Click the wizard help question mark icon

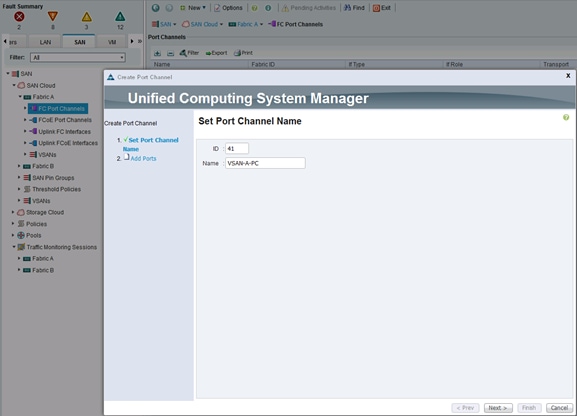[x=566, y=117]
